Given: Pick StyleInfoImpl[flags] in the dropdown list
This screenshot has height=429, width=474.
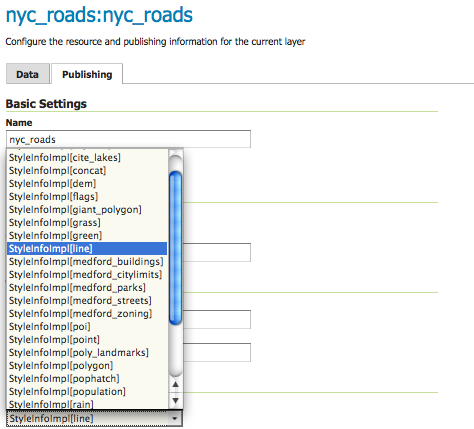Looking at the screenshot, I should [x=87, y=196].
